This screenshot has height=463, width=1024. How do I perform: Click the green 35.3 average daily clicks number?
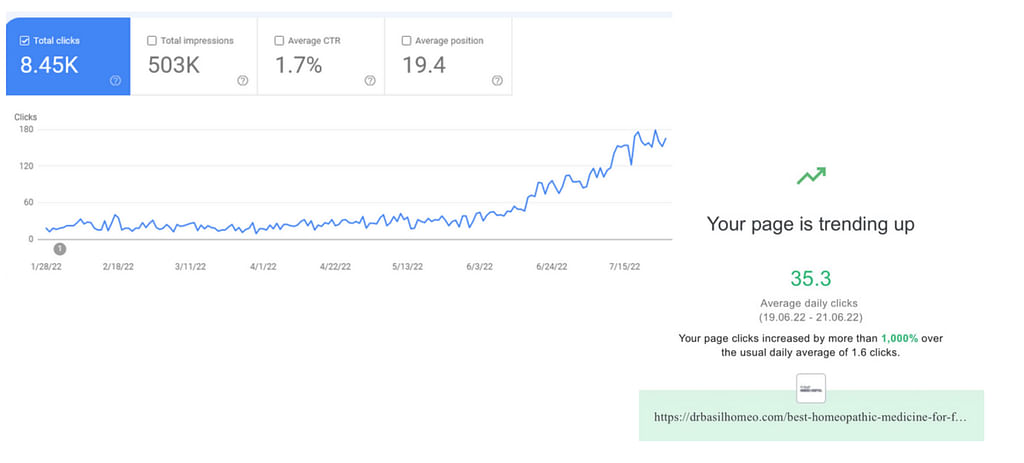point(811,278)
